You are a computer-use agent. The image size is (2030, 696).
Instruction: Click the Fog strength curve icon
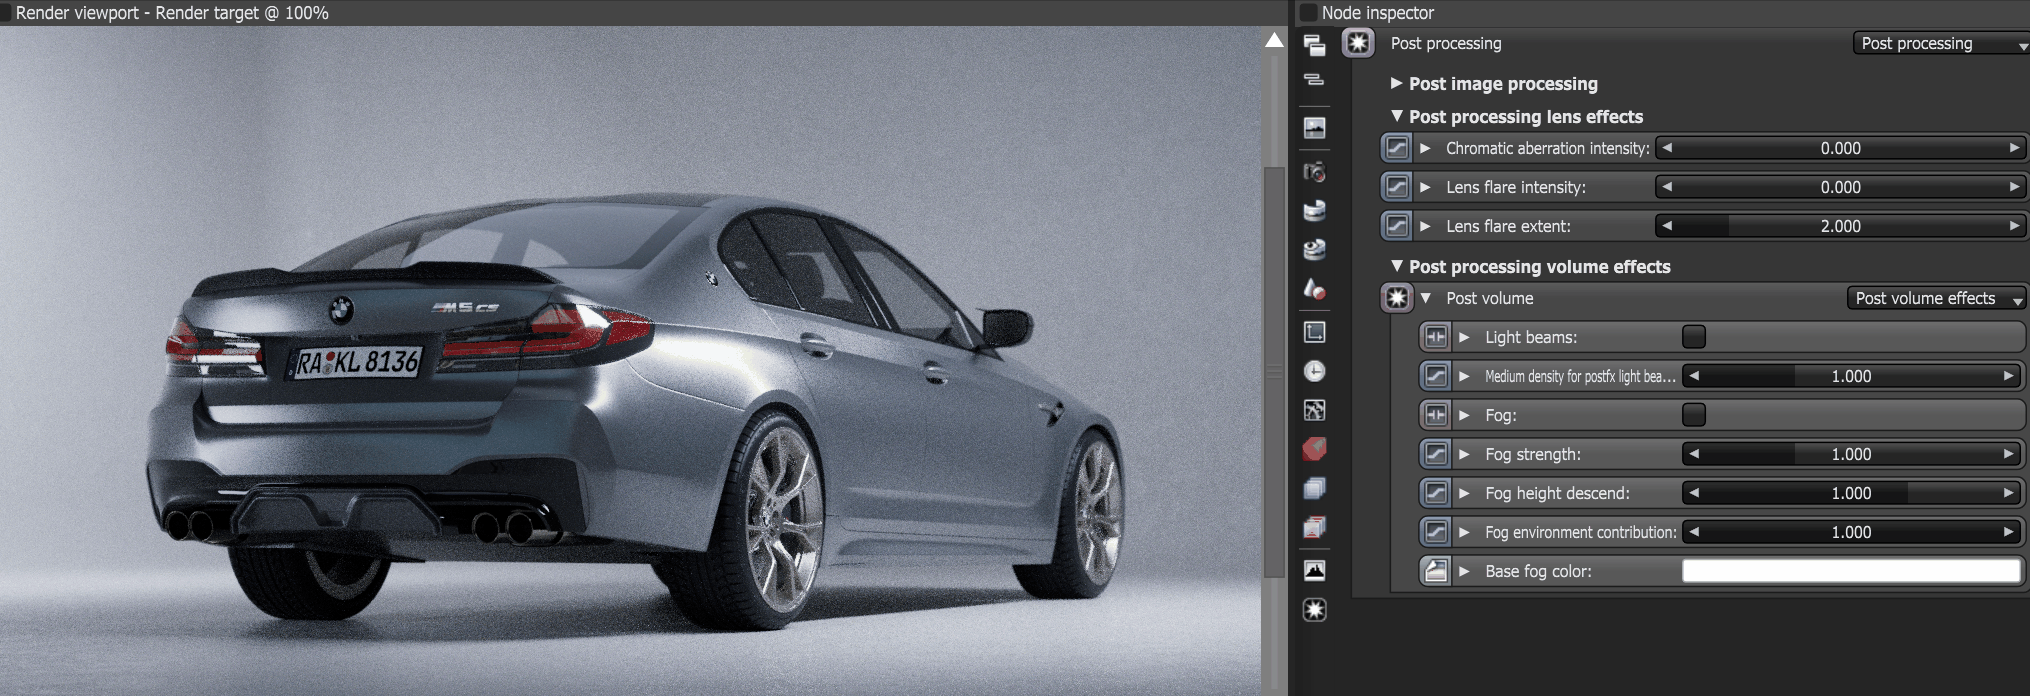coord(1435,454)
